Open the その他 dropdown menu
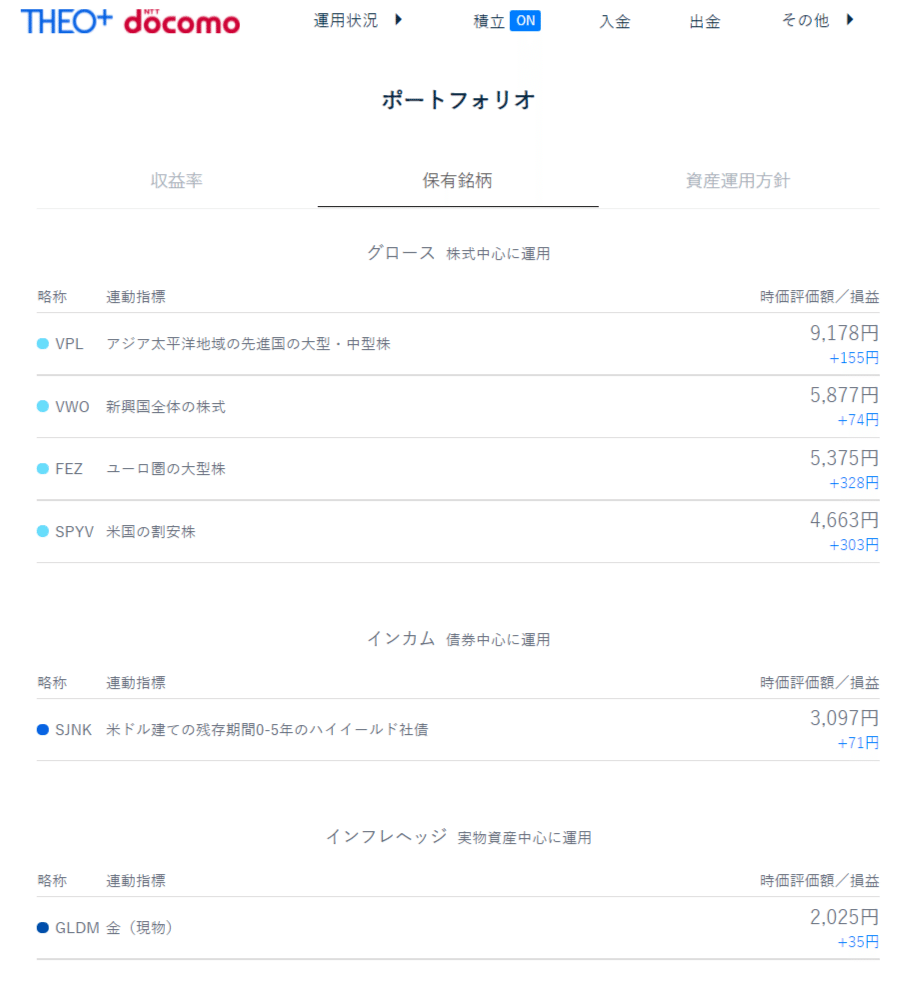 (806, 21)
